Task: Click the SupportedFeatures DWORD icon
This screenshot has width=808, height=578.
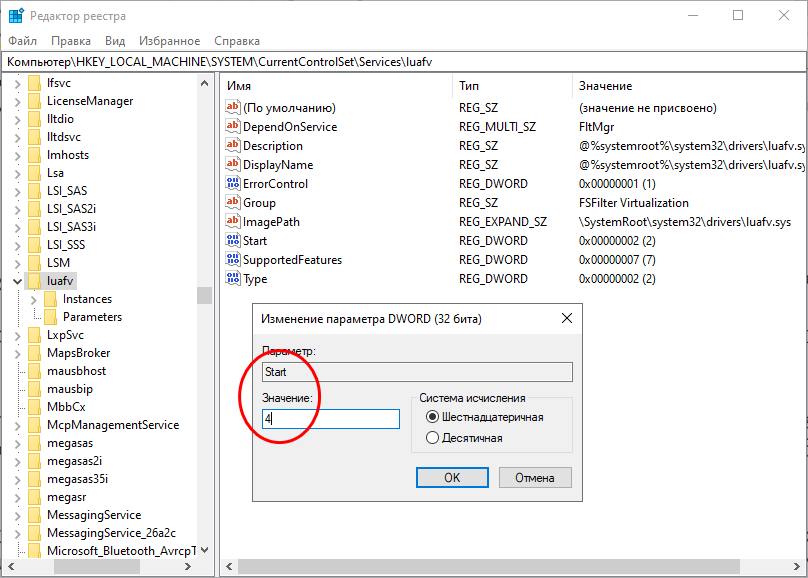Action: point(232,260)
